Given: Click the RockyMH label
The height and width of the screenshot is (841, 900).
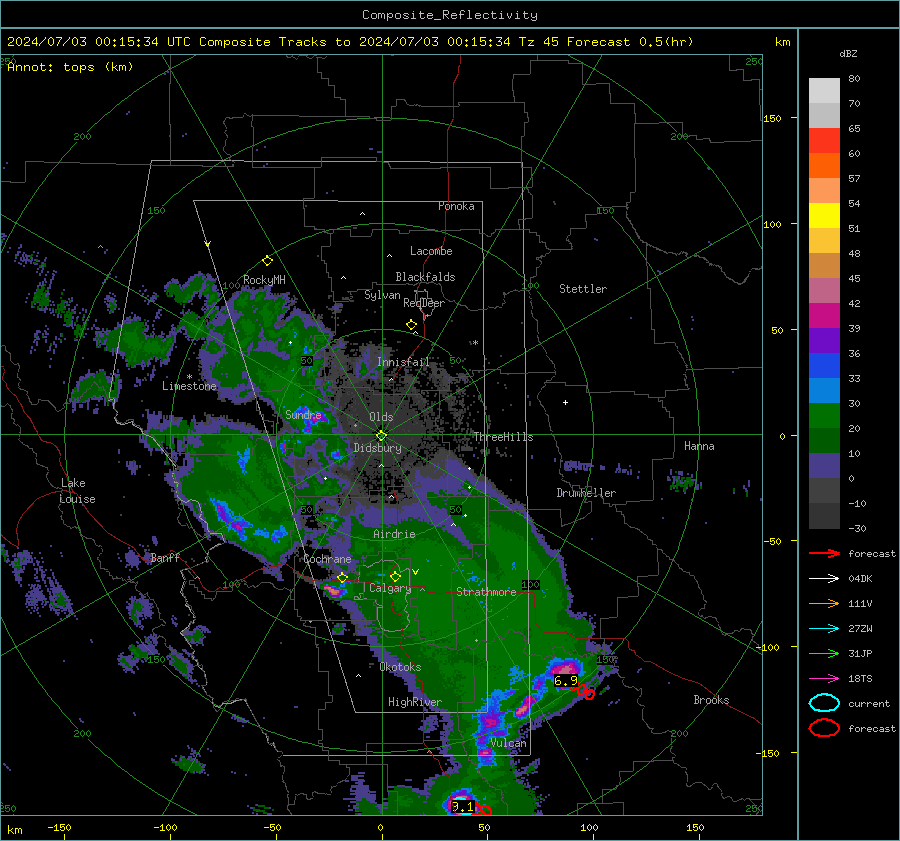Looking at the screenshot, I should [x=265, y=280].
